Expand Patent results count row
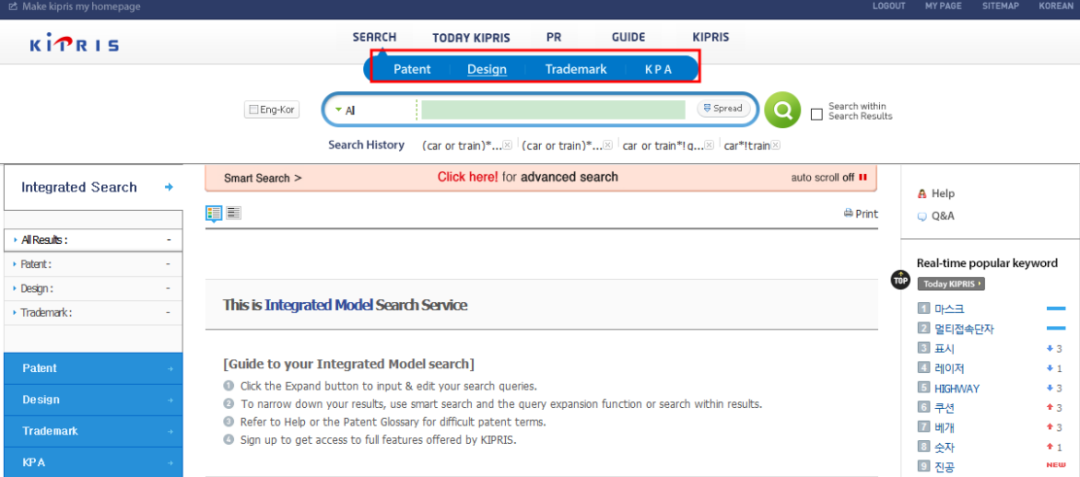 click(93, 264)
